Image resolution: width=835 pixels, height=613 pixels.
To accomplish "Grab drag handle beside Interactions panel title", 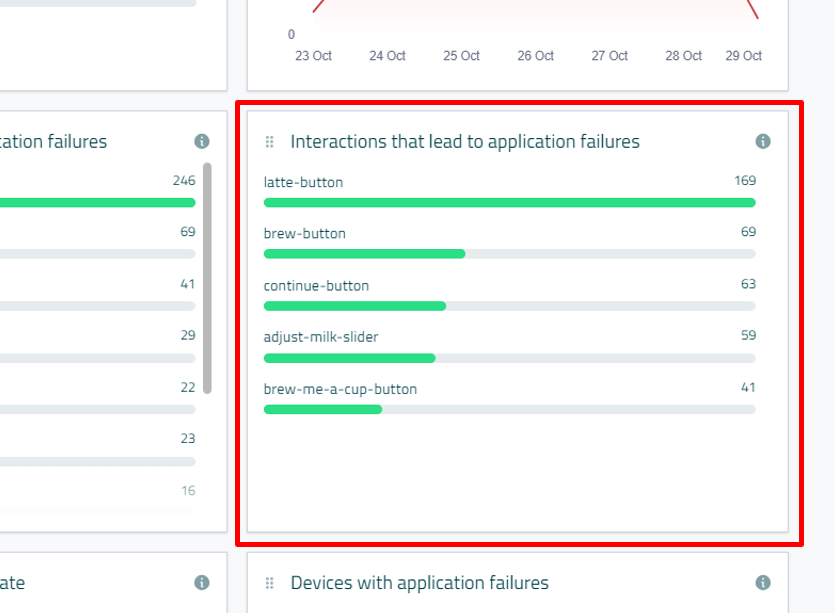I will (269, 142).
